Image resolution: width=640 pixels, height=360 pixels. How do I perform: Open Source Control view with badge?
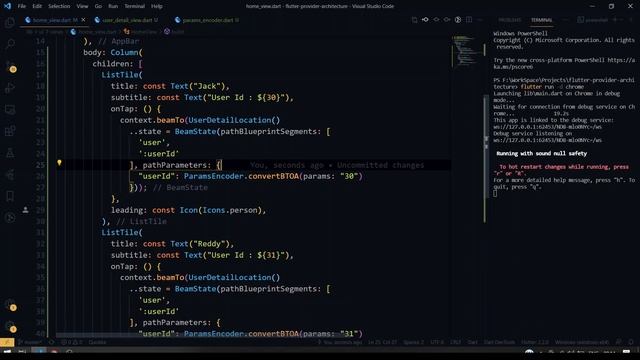(10, 66)
